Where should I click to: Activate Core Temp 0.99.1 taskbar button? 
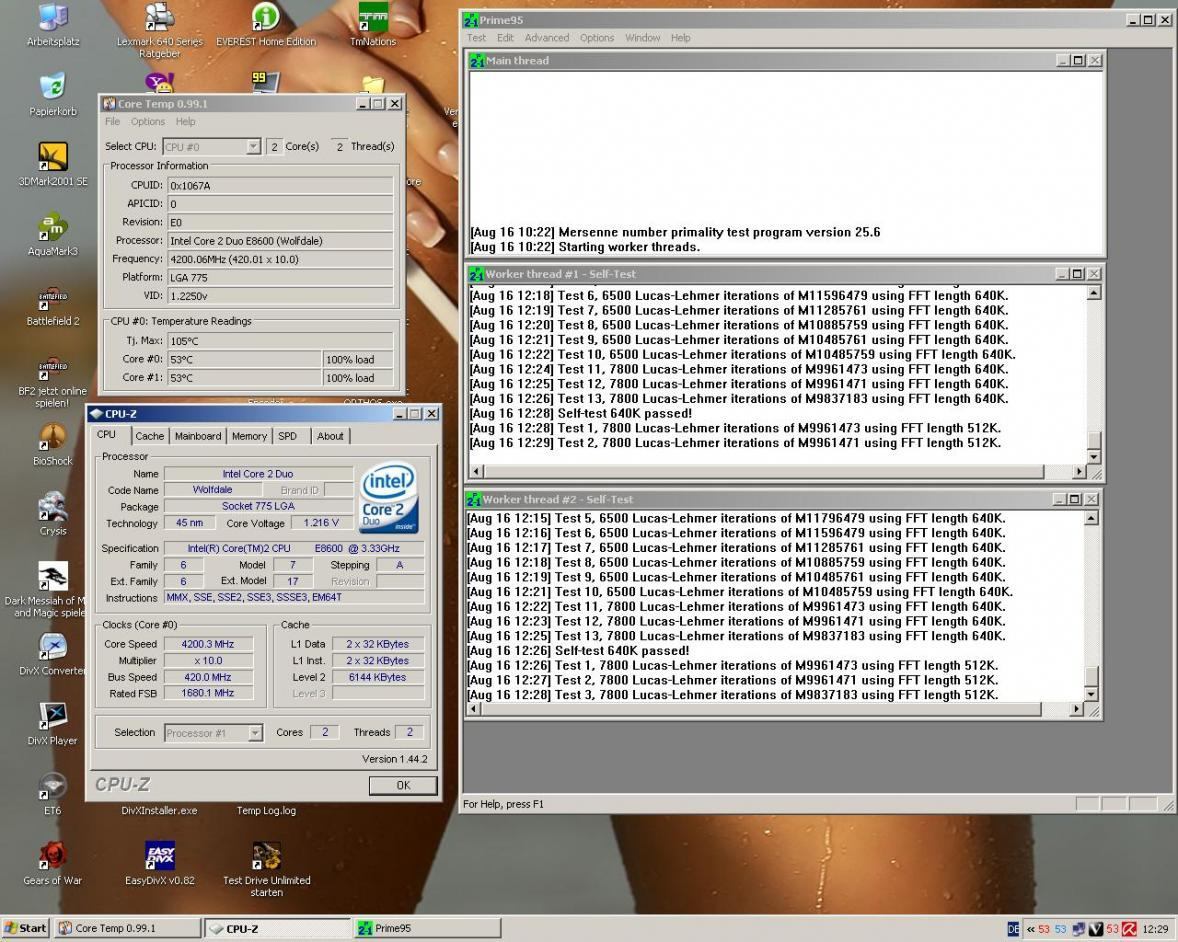(128, 928)
